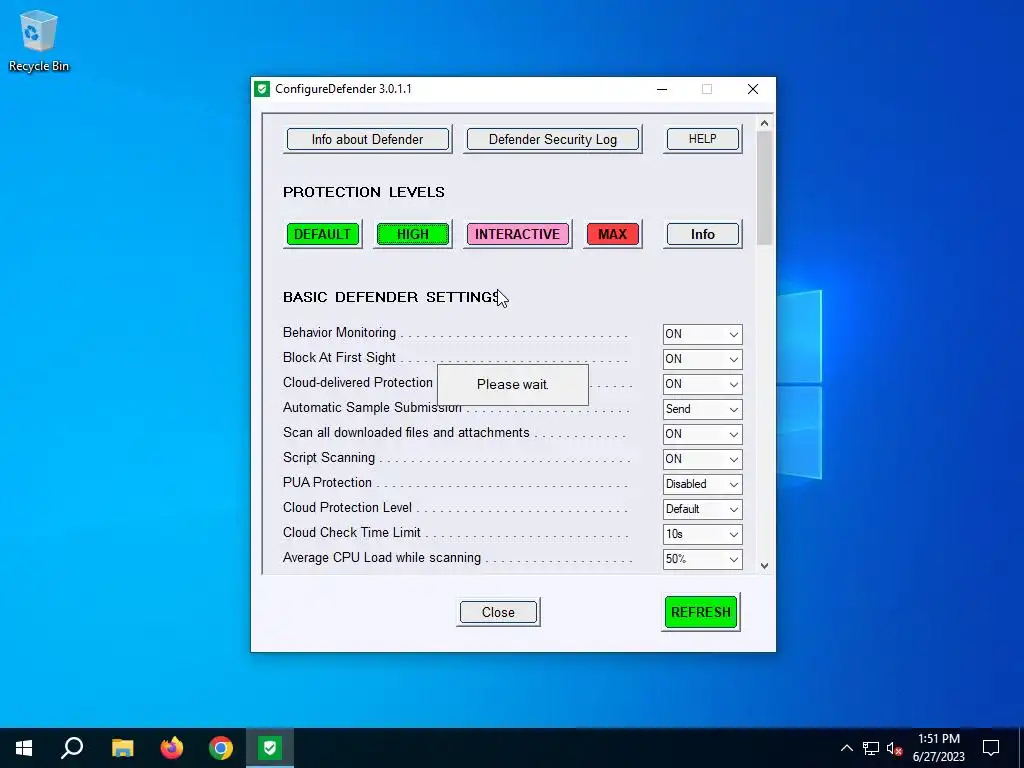Viewport: 1024px width, 768px height.
Task: Open taskbar search magnifier
Action: tap(72, 748)
